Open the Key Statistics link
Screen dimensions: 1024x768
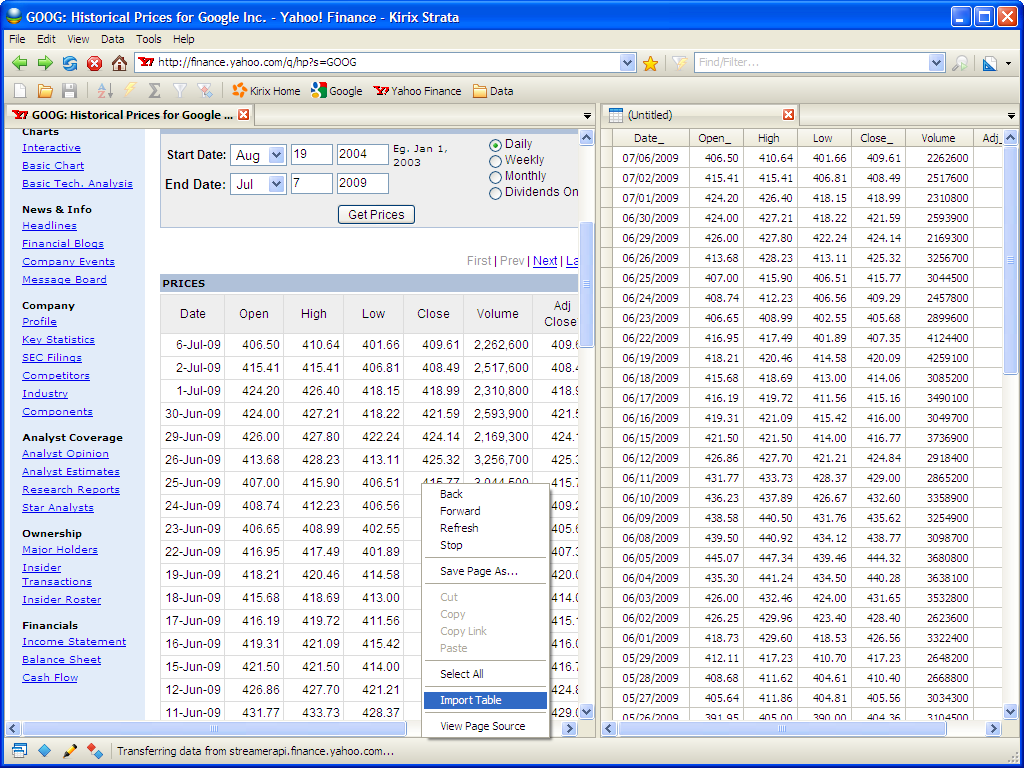pyautogui.click(x=58, y=340)
